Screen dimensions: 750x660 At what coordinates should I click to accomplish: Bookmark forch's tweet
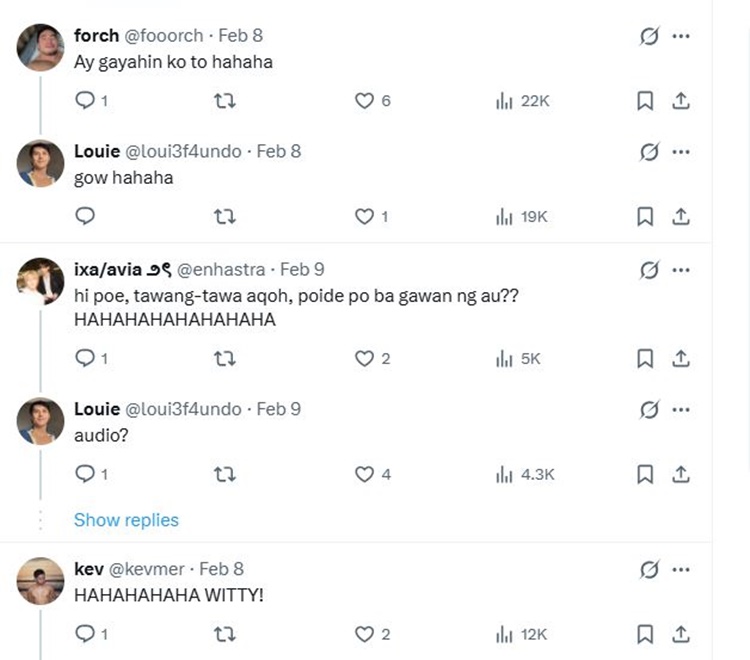[645, 100]
